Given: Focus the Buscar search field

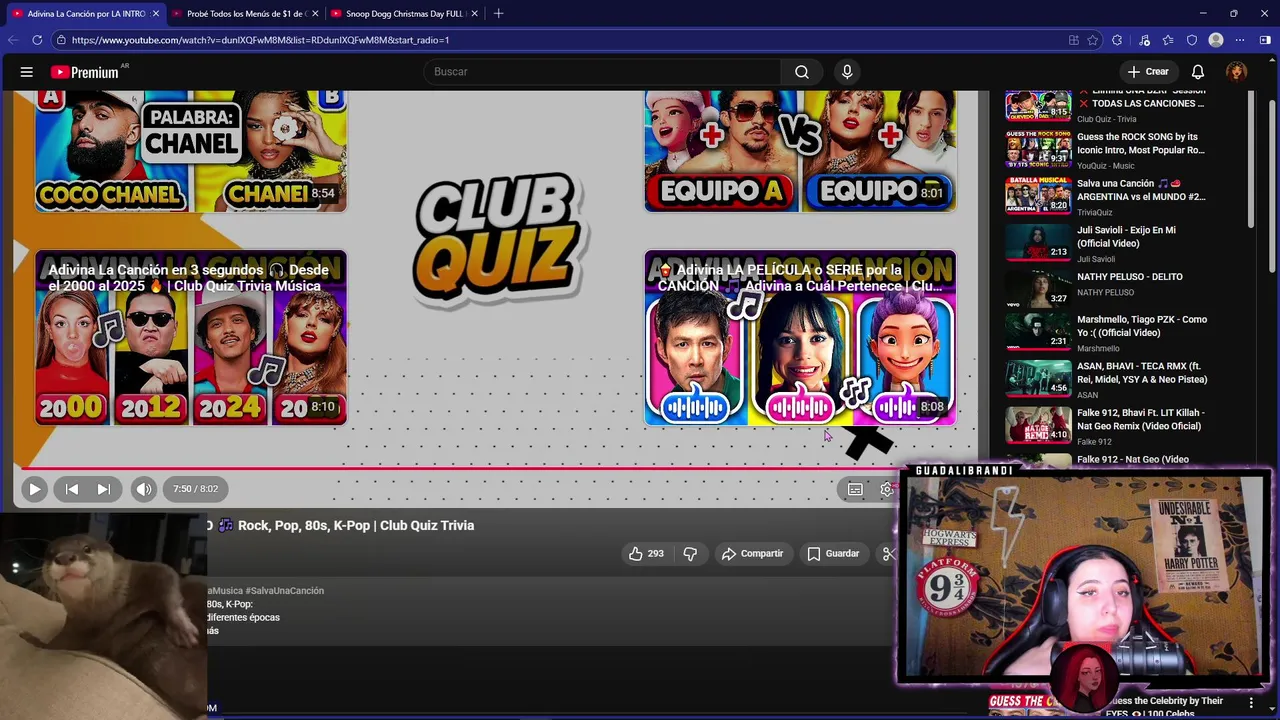Looking at the screenshot, I should click(603, 72).
